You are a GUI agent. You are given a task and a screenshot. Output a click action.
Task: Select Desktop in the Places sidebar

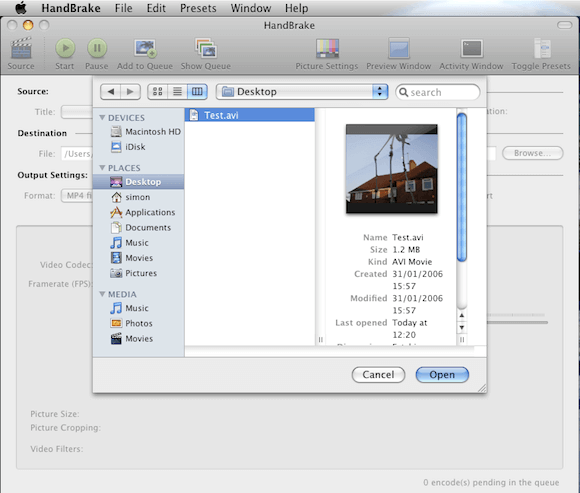[x=138, y=182]
